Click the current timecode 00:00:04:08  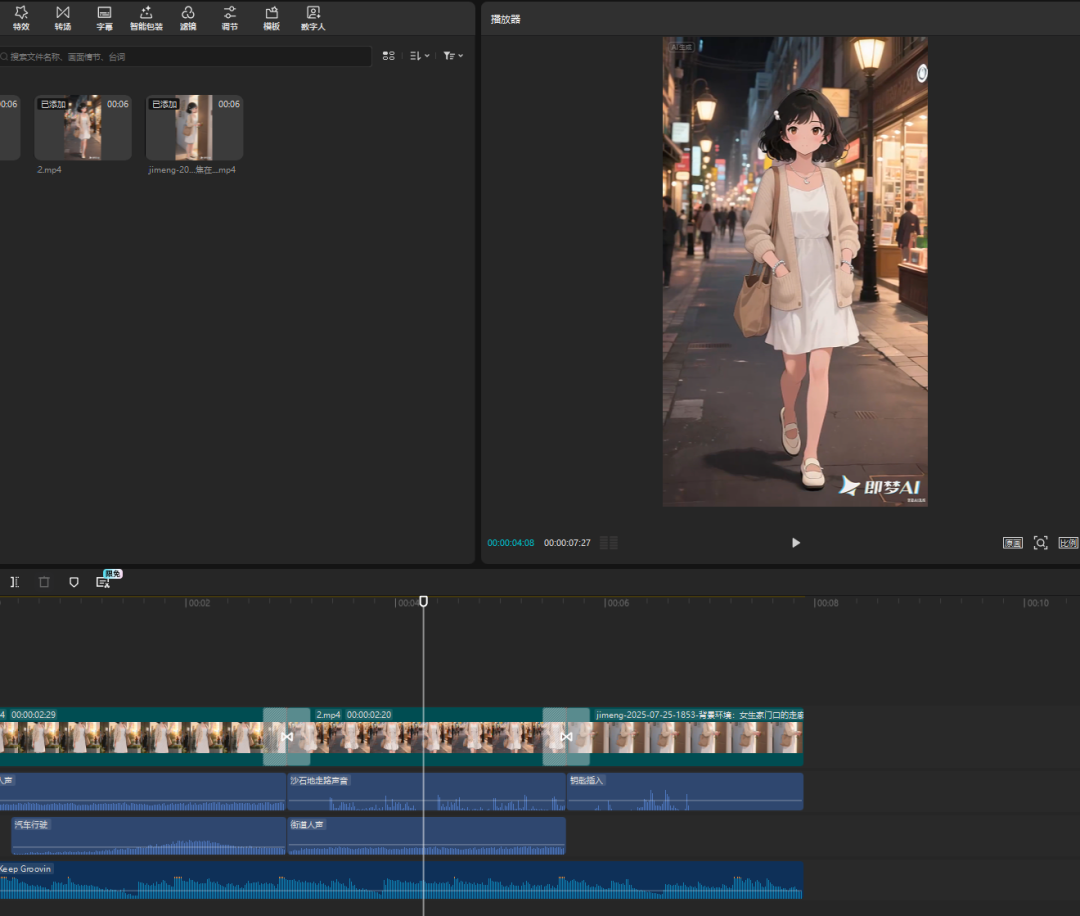tap(510, 543)
